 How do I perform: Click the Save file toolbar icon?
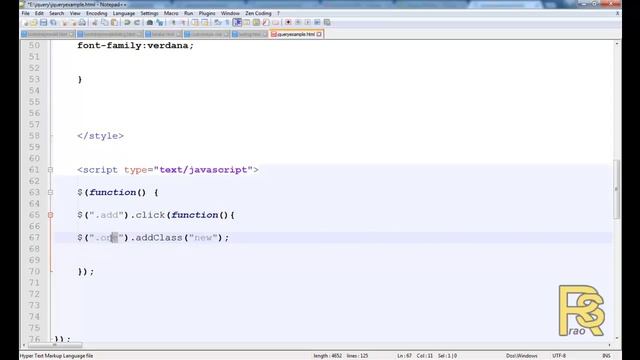click(x=44, y=22)
